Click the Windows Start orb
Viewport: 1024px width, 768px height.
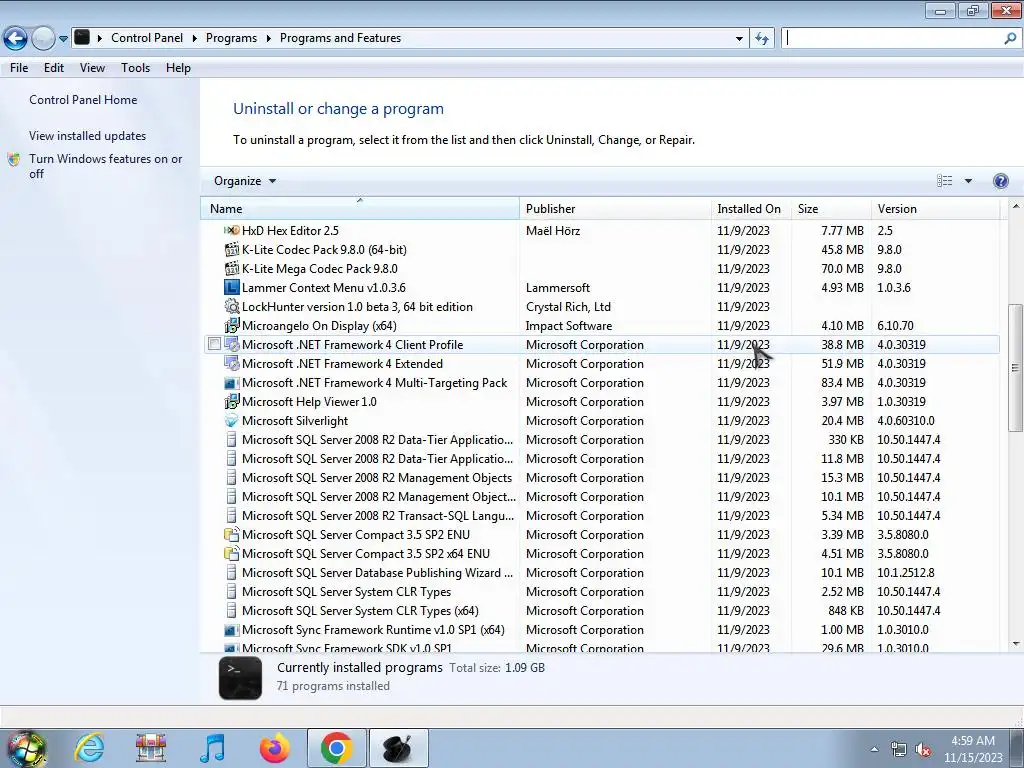(x=26, y=749)
